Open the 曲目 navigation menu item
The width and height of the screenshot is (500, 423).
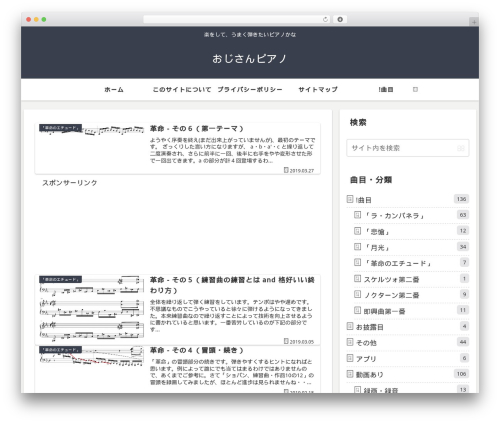[x=386, y=90]
